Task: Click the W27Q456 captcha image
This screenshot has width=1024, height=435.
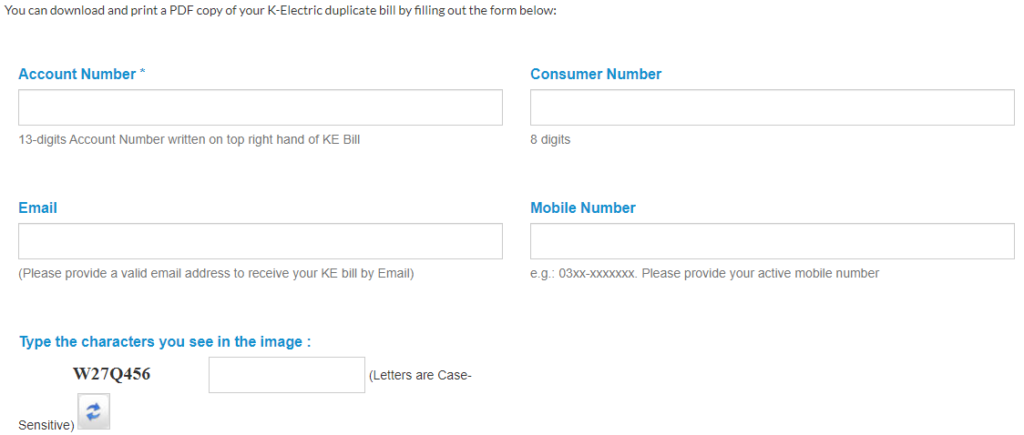Action: point(112,374)
